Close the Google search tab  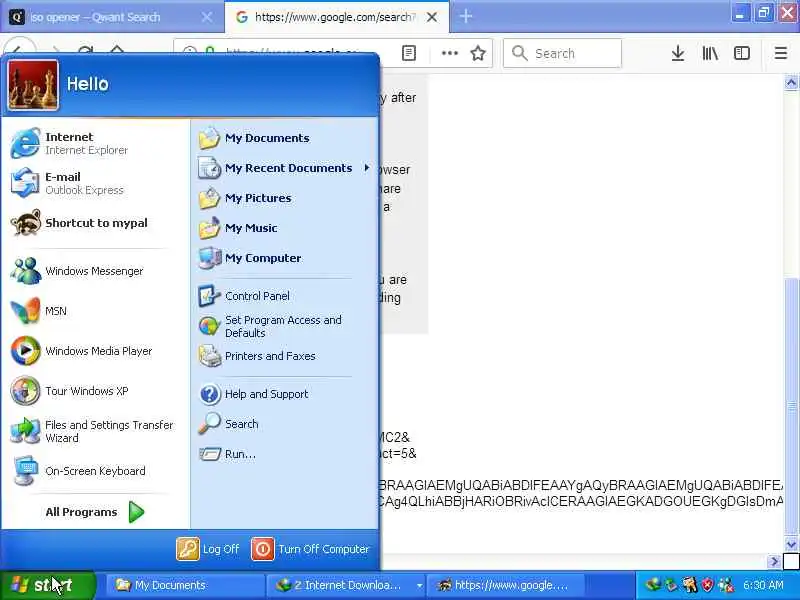coord(432,17)
